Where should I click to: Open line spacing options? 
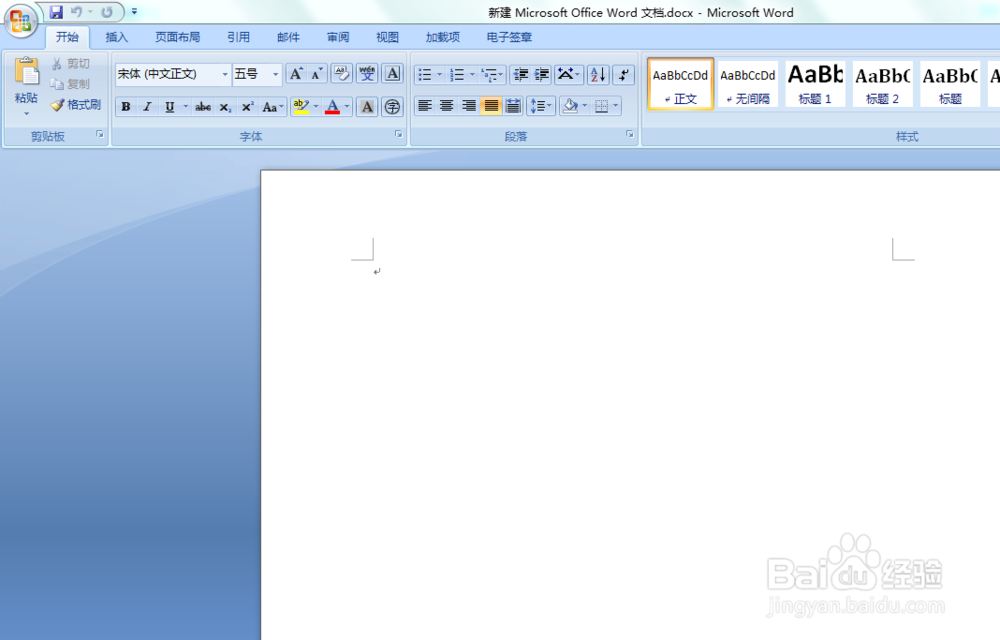pos(541,106)
